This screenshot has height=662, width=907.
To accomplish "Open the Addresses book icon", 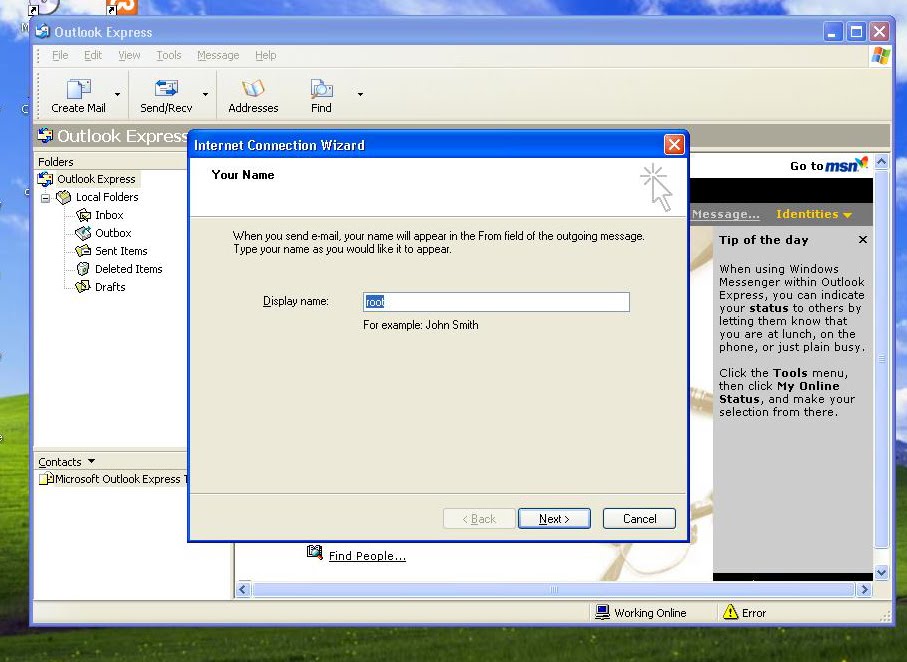I will click(253, 89).
